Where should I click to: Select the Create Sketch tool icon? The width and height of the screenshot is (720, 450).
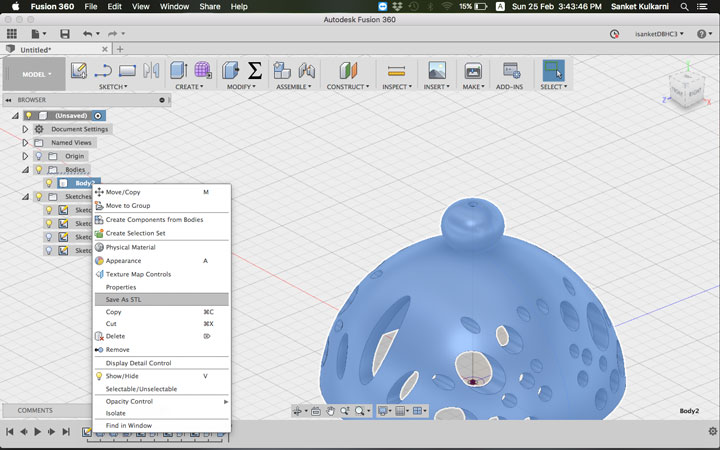click(79, 71)
